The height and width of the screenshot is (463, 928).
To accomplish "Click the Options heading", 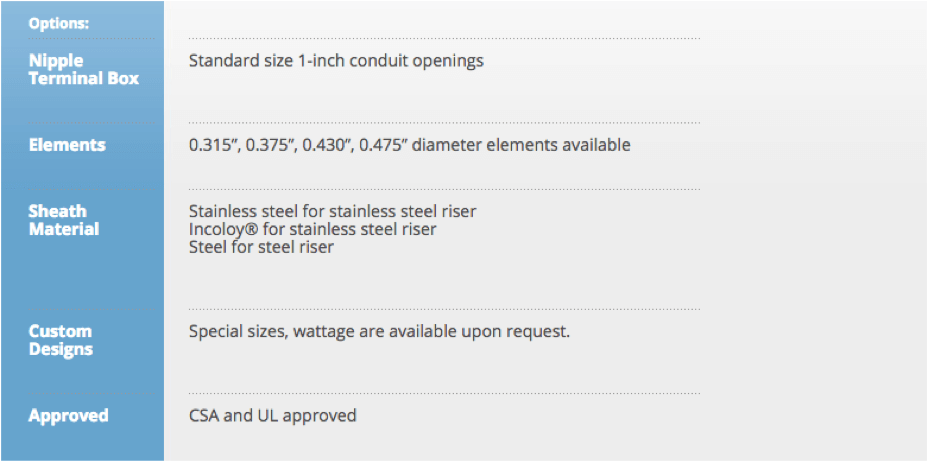I will click(57, 22).
